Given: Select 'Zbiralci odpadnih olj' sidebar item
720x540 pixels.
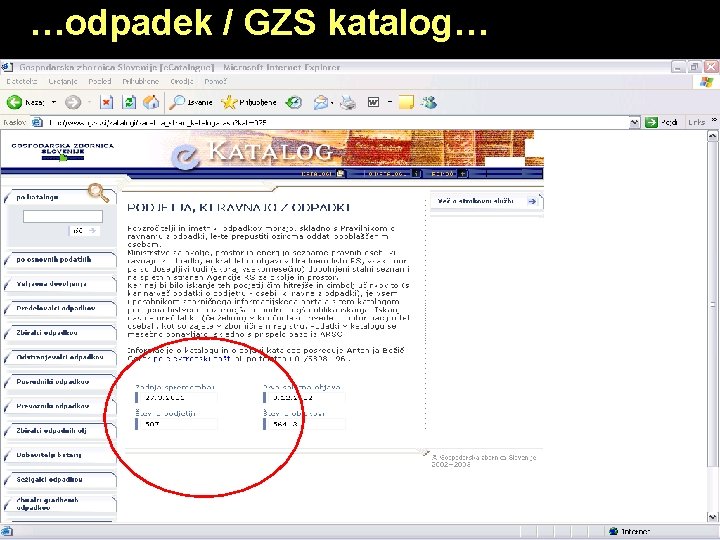Looking at the screenshot, I should [x=60, y=431].
